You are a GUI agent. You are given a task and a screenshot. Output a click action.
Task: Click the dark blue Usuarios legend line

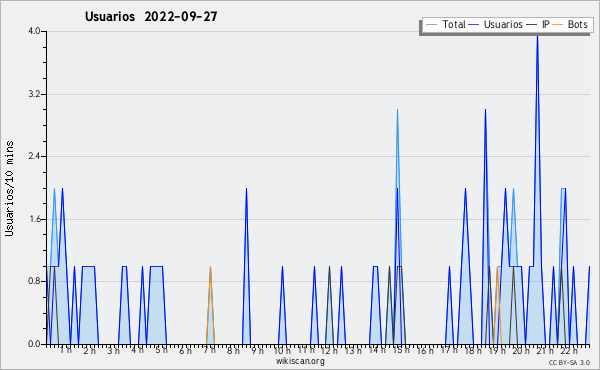(474, 25)
